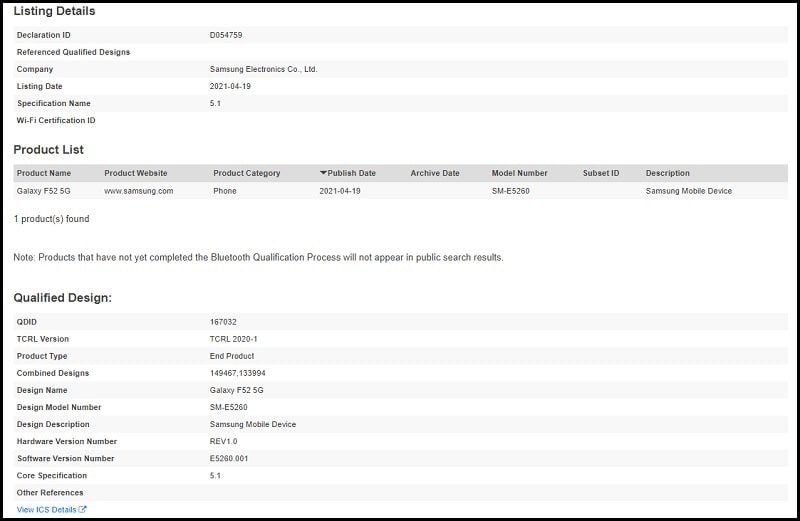This screenshot has width=800, height=521.
Task: Click the Declaration ID label
Action: click(x=44, y=35)
